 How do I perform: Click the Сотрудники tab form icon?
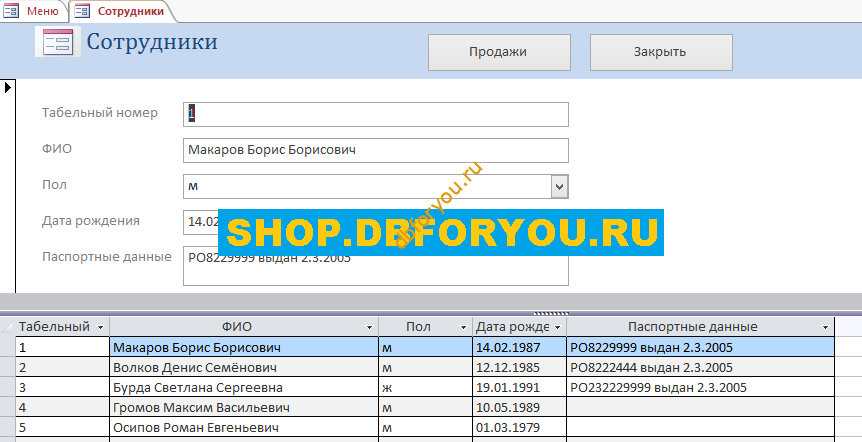(82, 10)
